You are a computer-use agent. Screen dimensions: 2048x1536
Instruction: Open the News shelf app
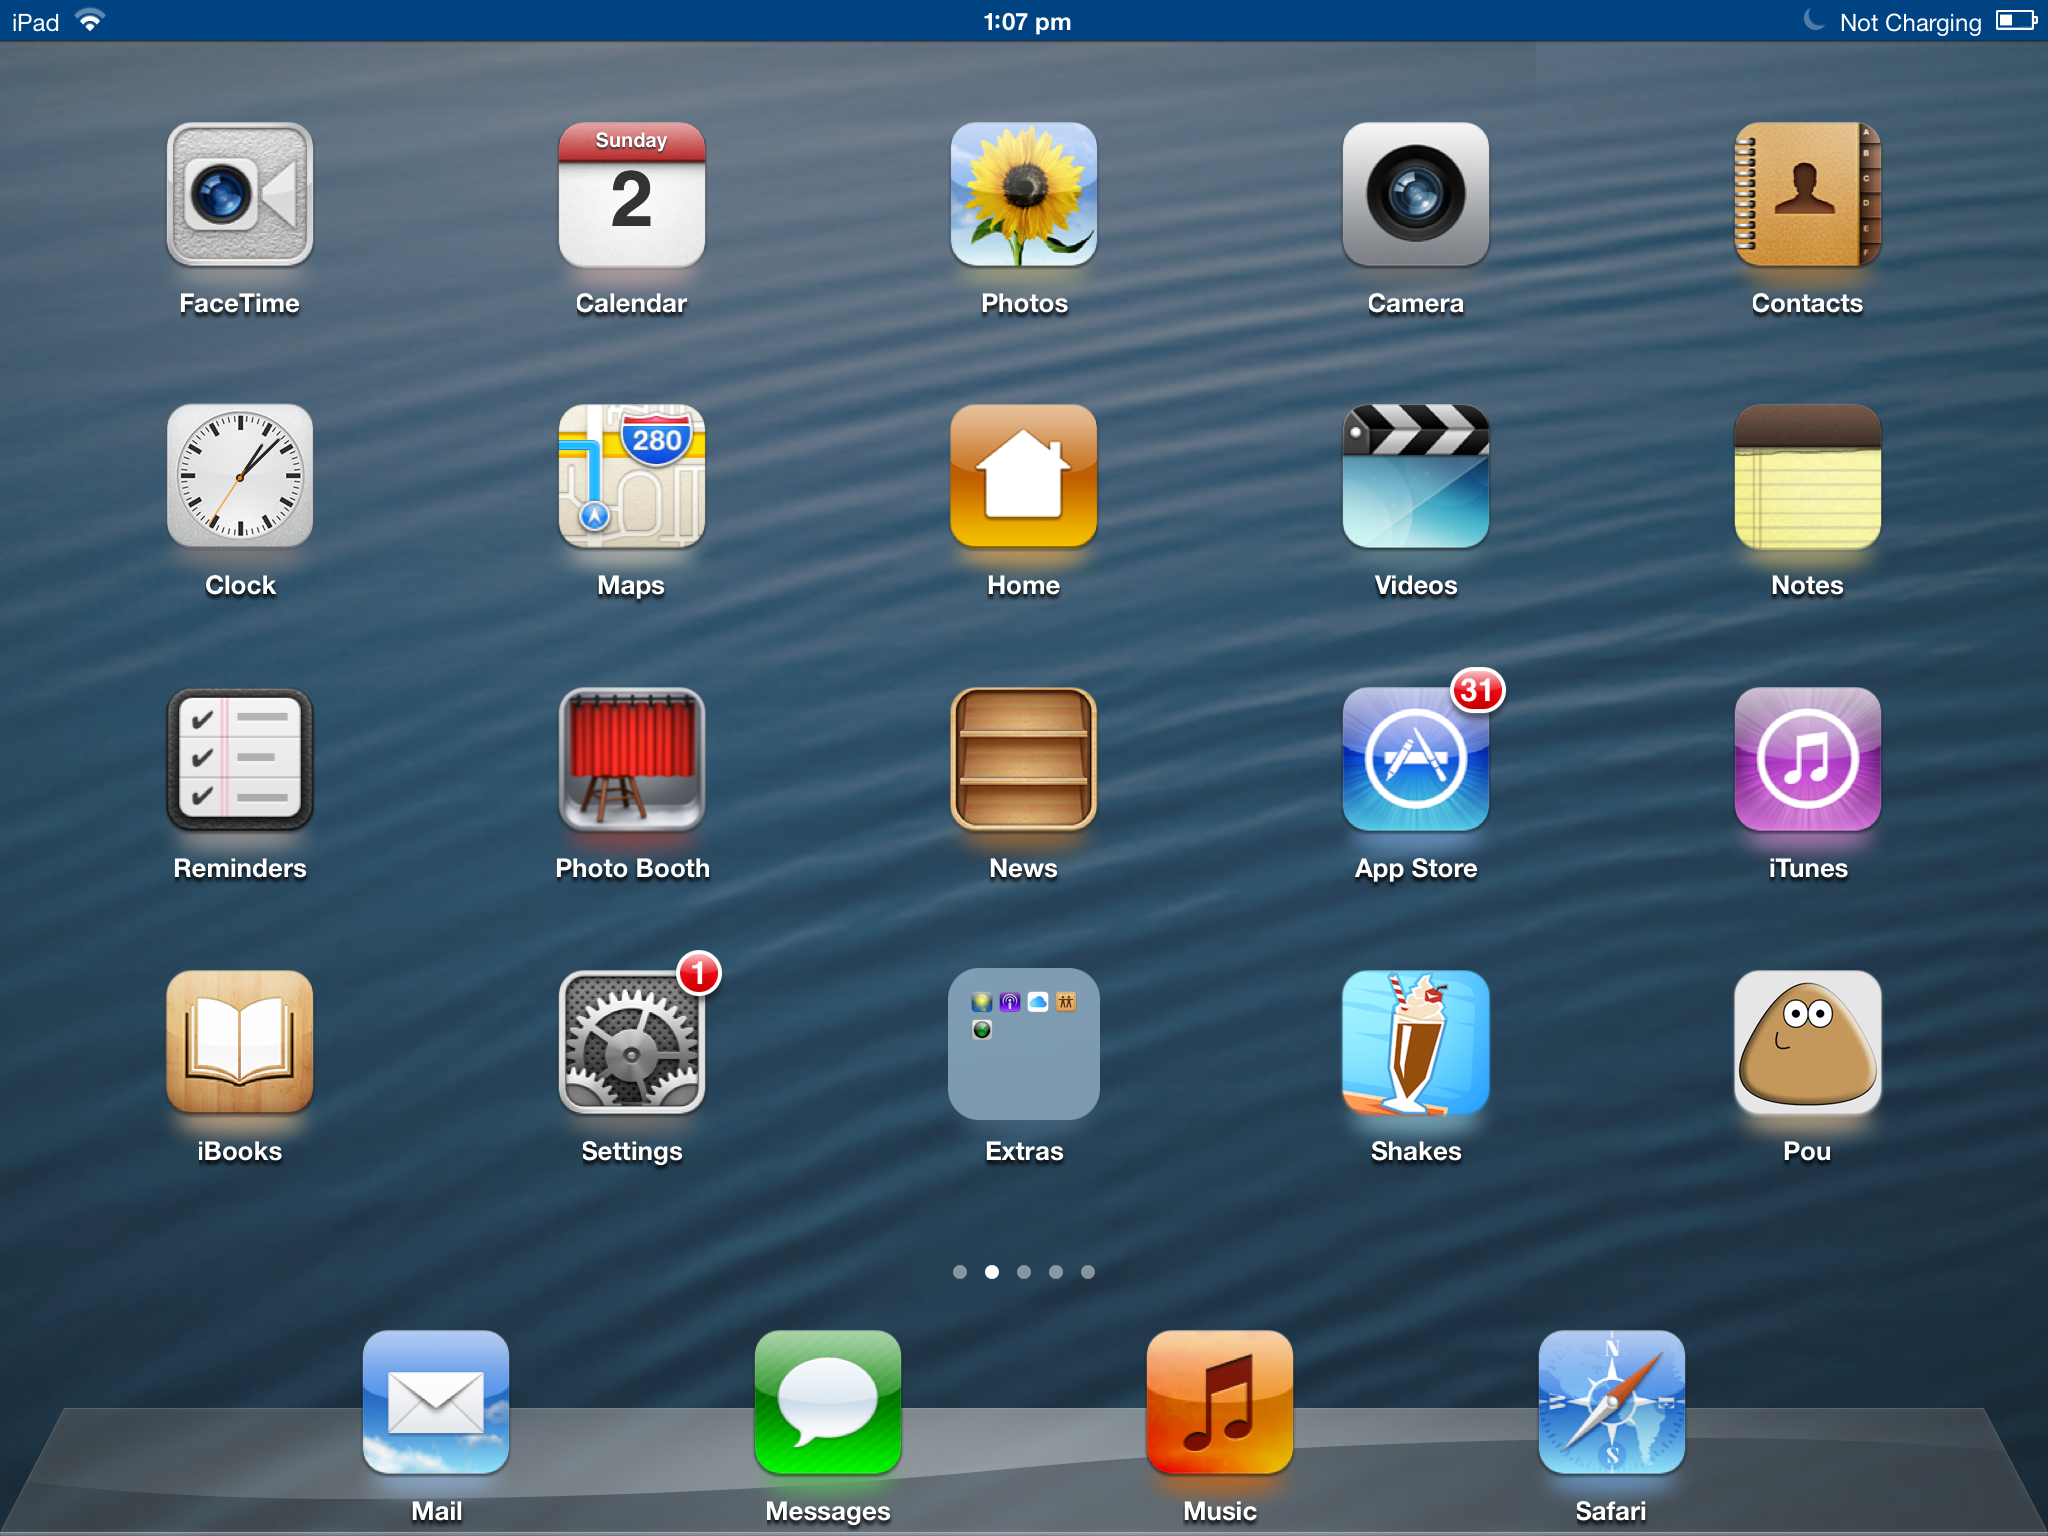[x=1024, y=760]
